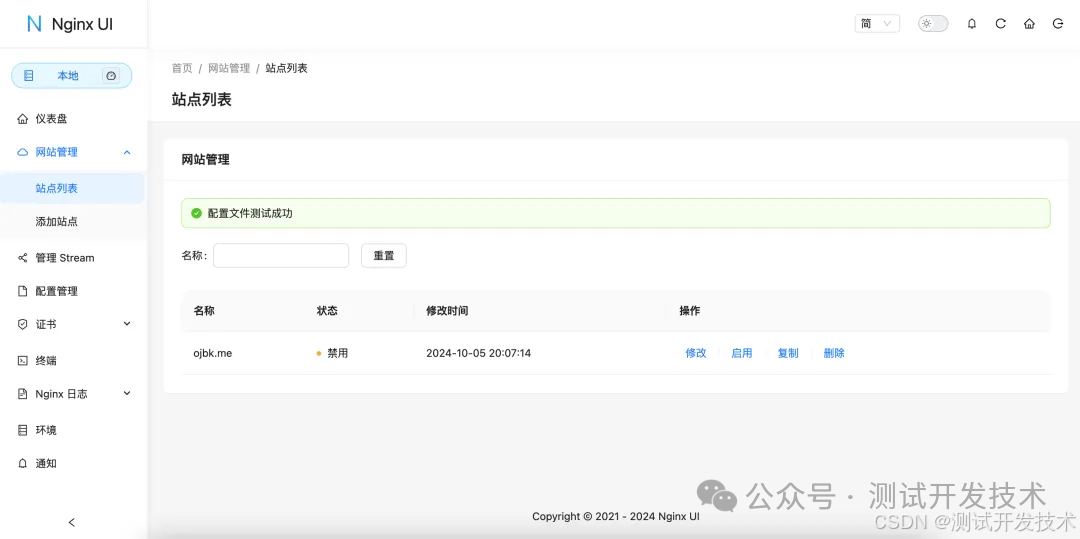Click 启用 to enable ojbk.me

point(741,353)
